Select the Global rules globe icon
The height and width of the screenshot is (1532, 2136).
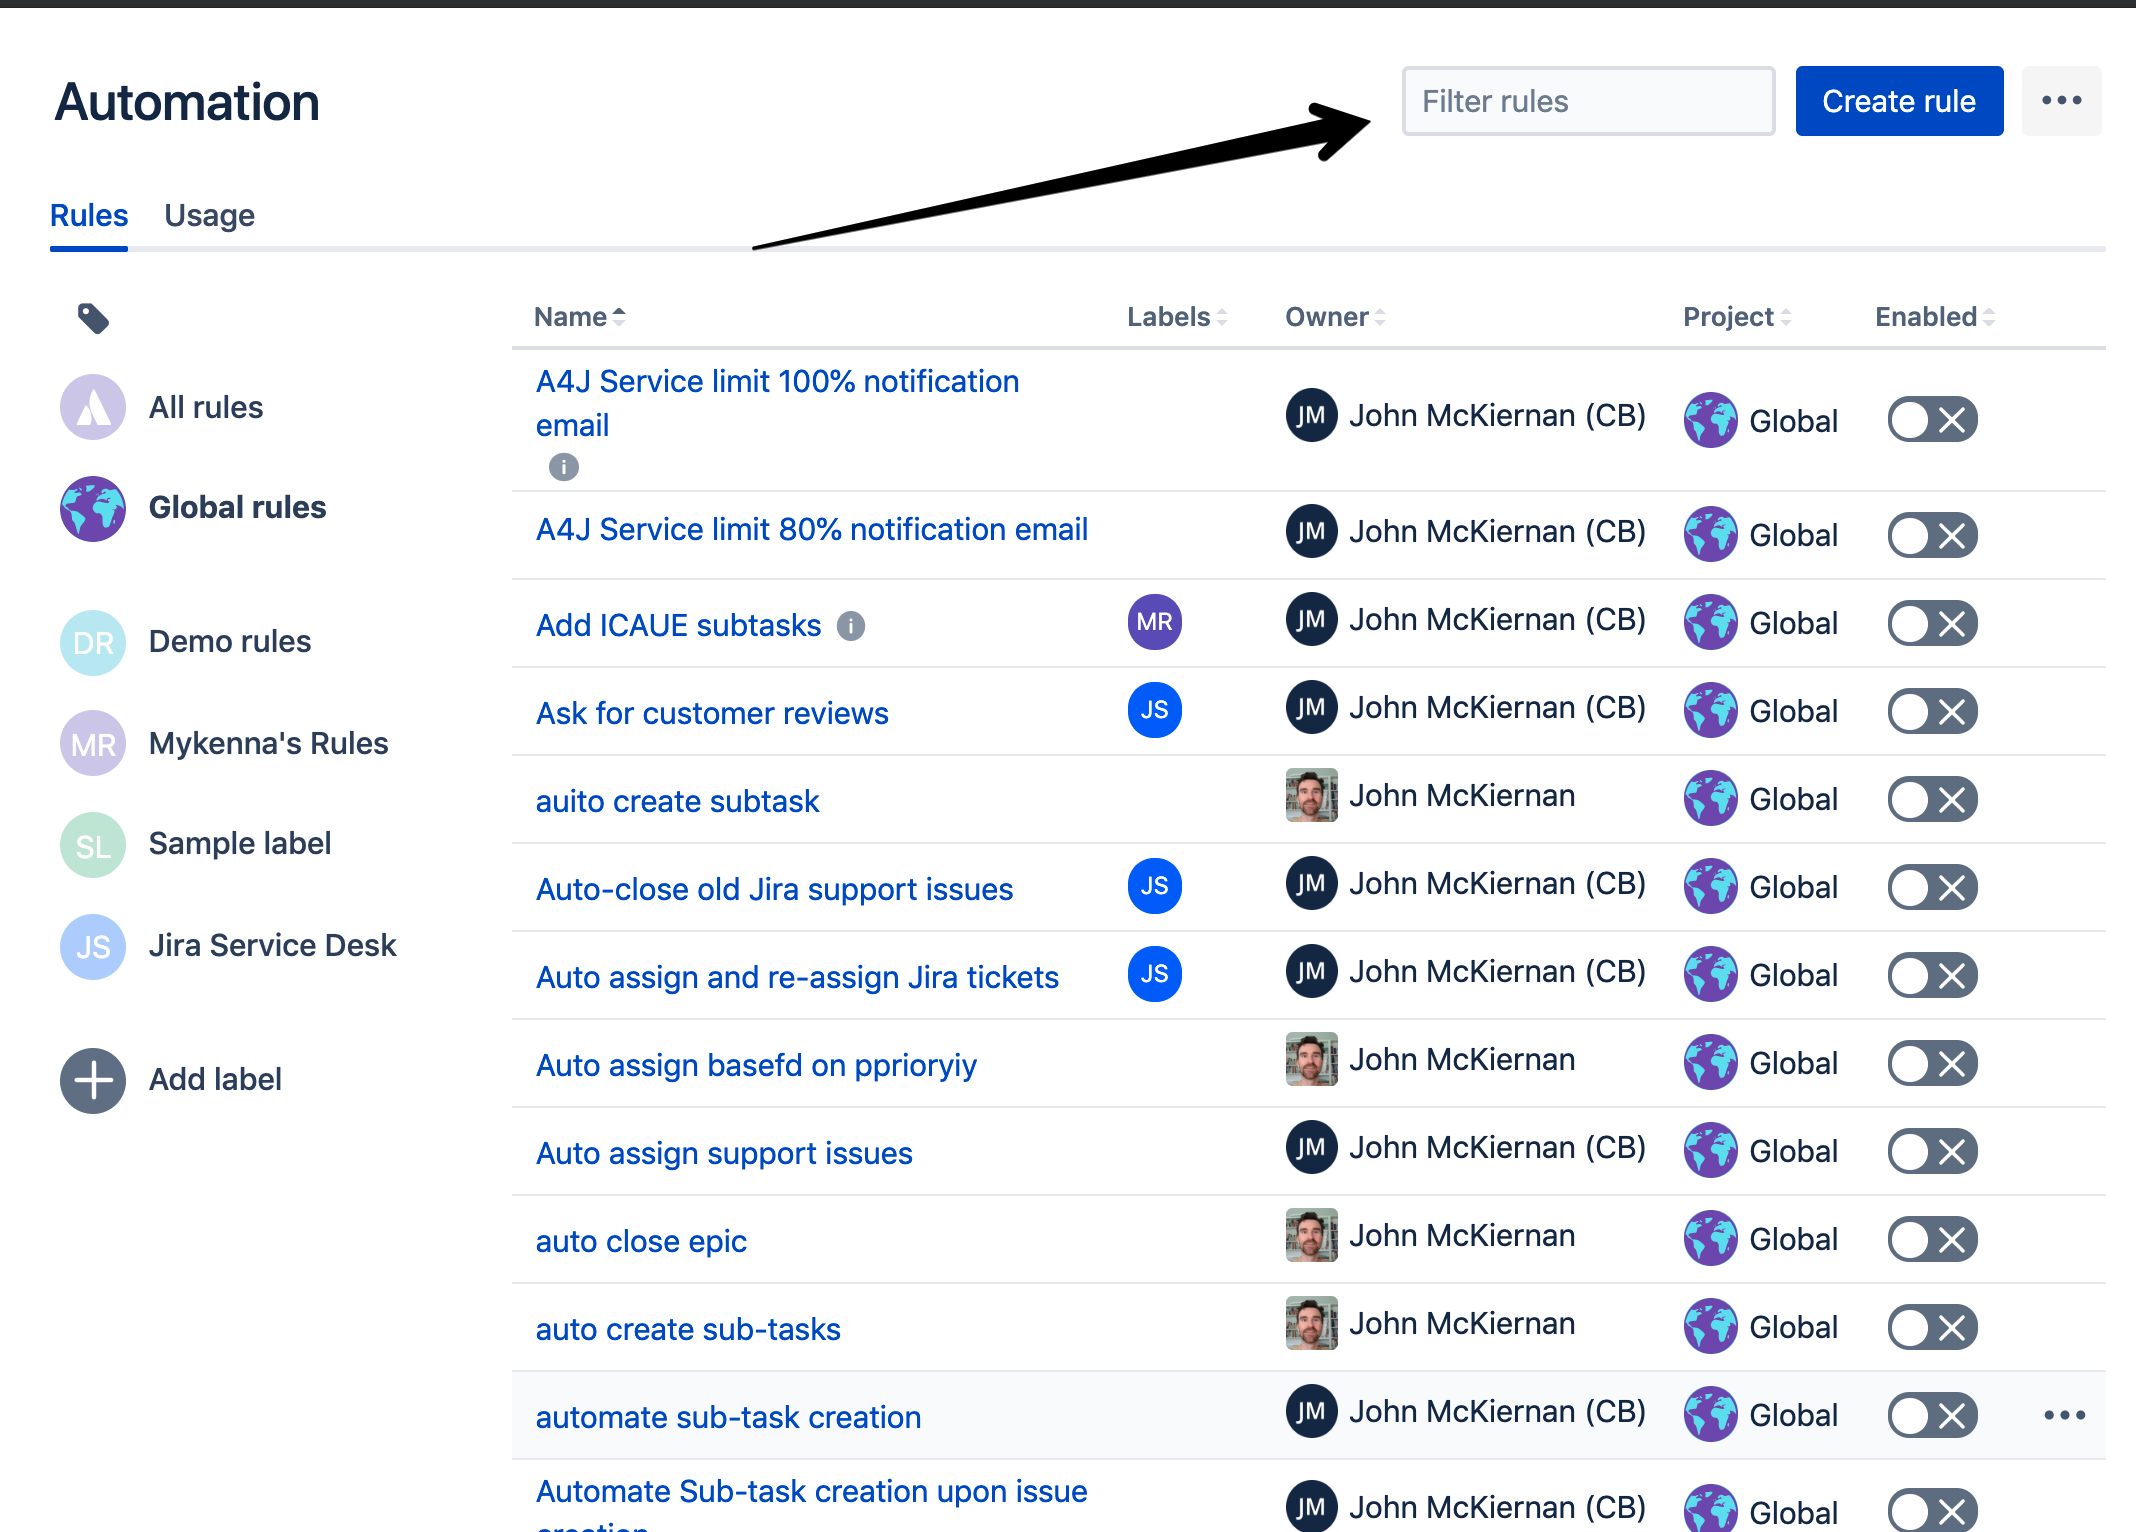coord(93,508)
